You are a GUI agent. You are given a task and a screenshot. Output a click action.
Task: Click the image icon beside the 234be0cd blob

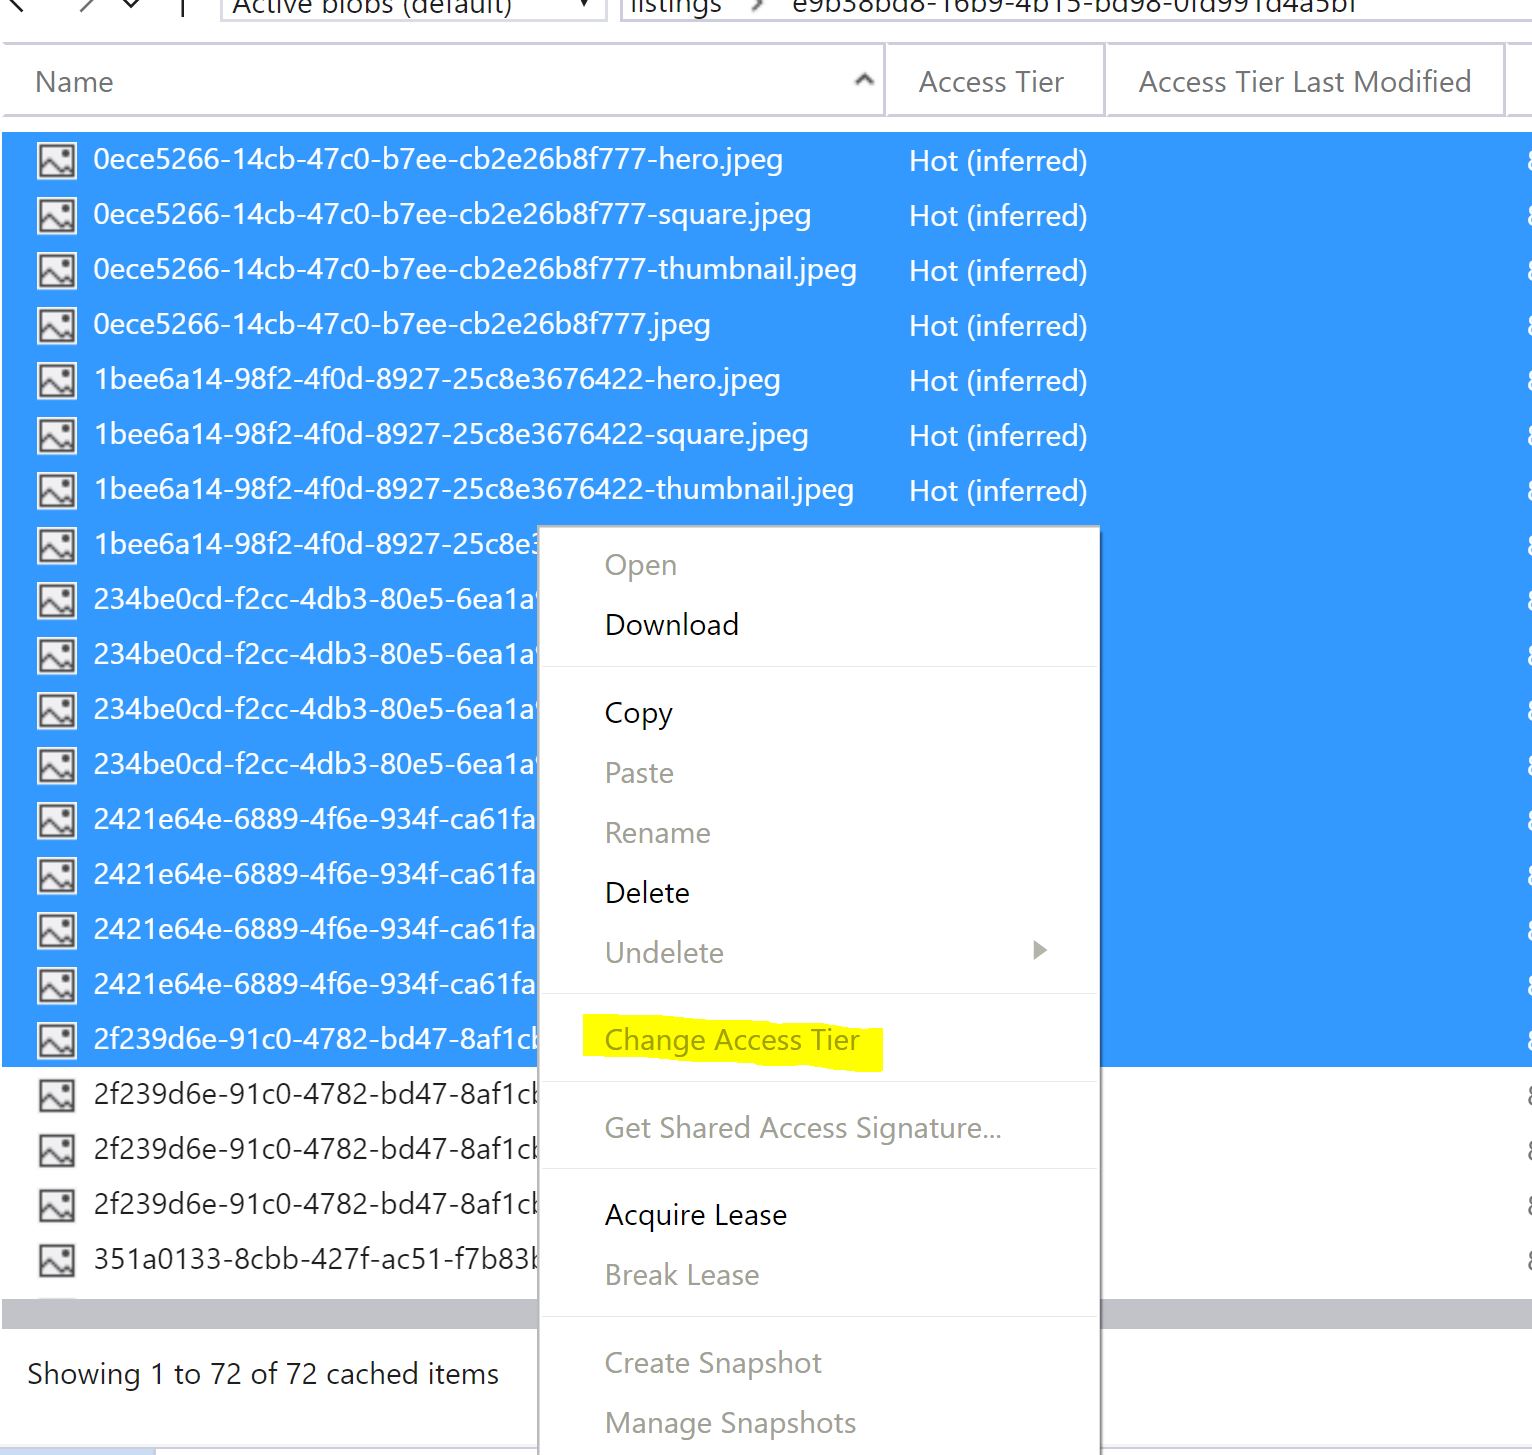pos(57,600)
